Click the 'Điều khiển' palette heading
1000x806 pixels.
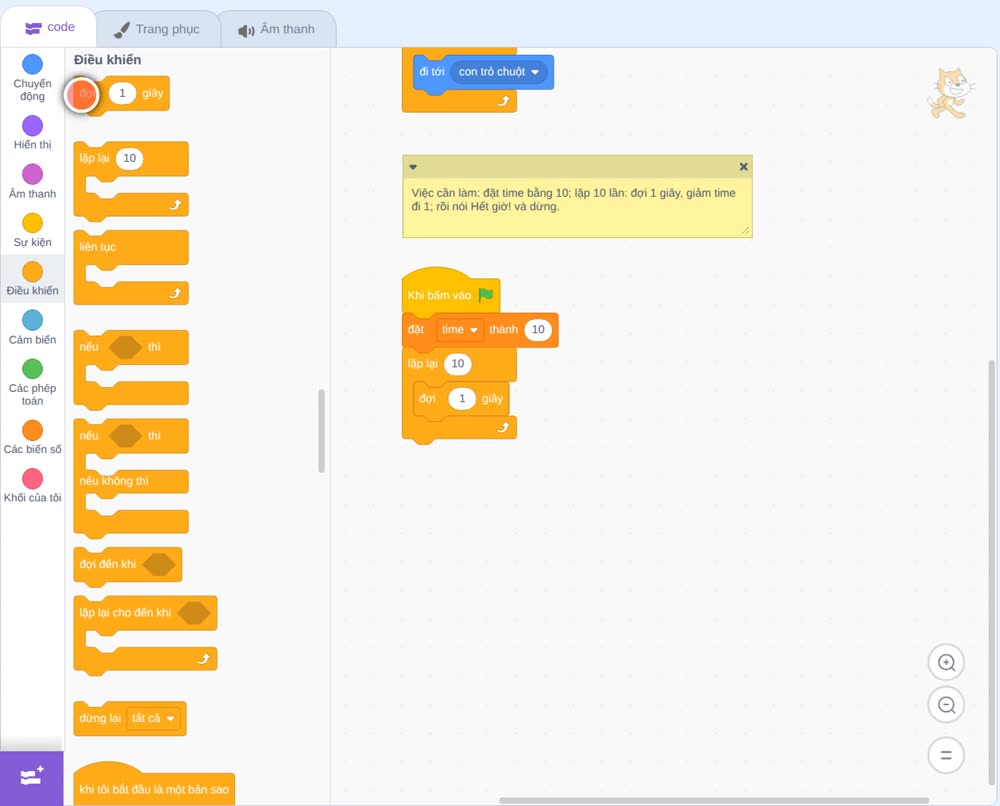[x=107, y=60]
